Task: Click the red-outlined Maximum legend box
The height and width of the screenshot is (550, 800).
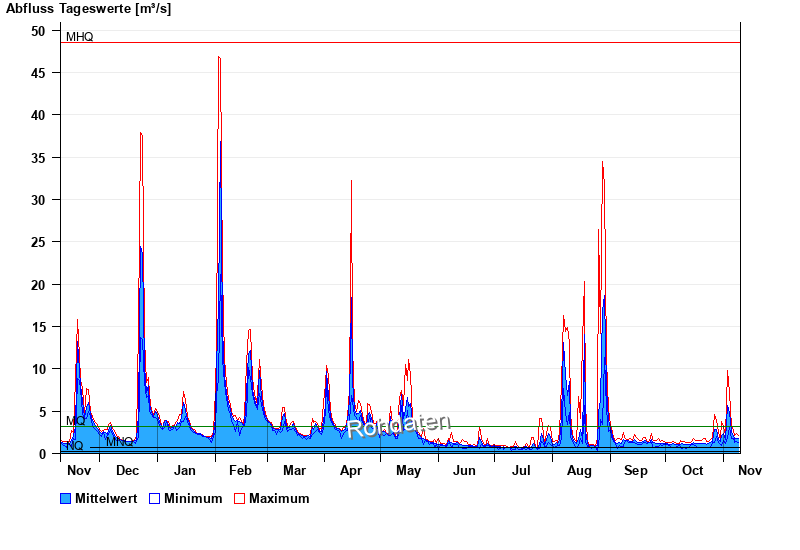Action: pos(239,498)
